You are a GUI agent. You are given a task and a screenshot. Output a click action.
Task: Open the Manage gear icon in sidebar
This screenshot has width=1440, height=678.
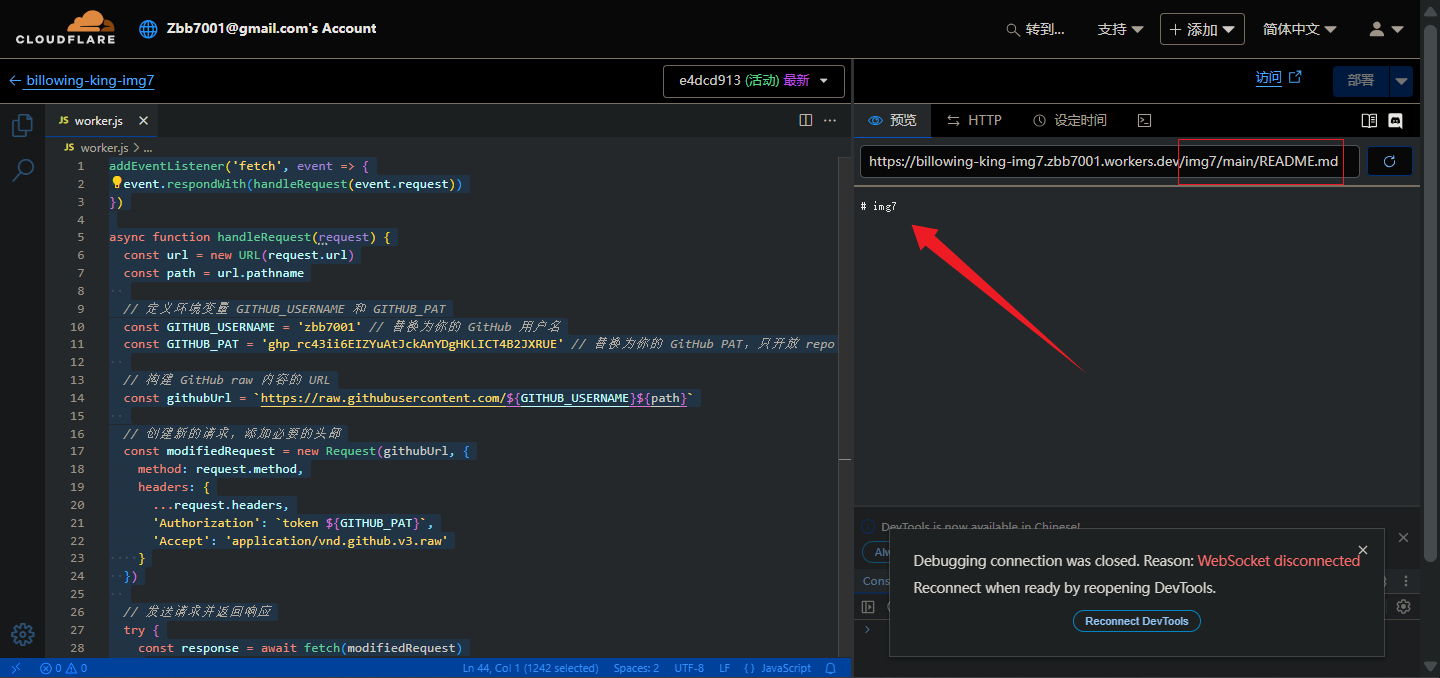click(22, 634)
